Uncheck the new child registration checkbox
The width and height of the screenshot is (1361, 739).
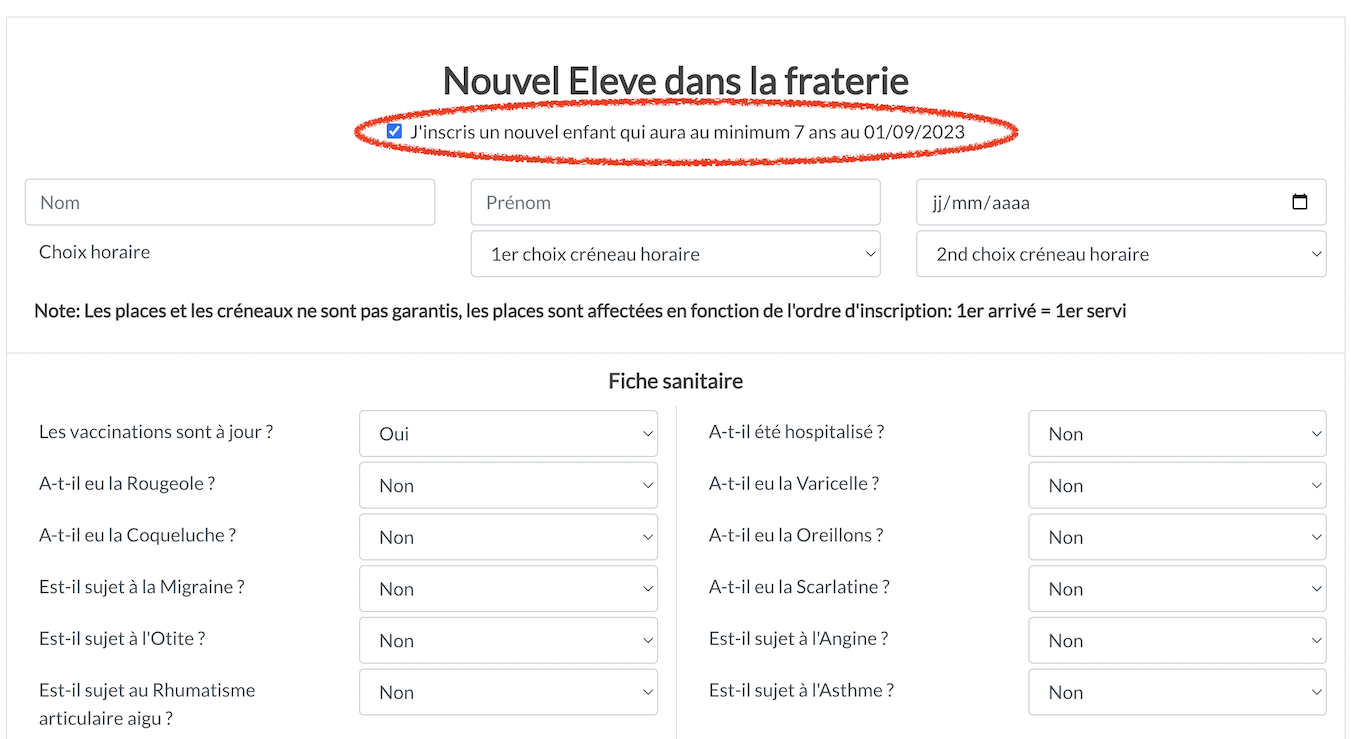pyautogui.click(x=394, y=131)
